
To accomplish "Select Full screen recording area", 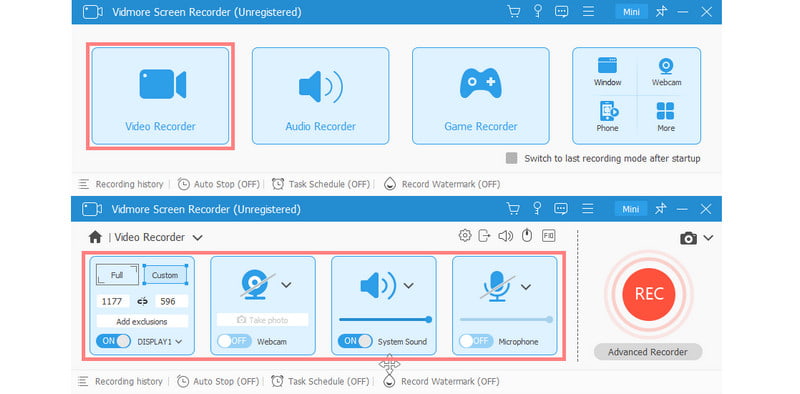I will [117, 275].
